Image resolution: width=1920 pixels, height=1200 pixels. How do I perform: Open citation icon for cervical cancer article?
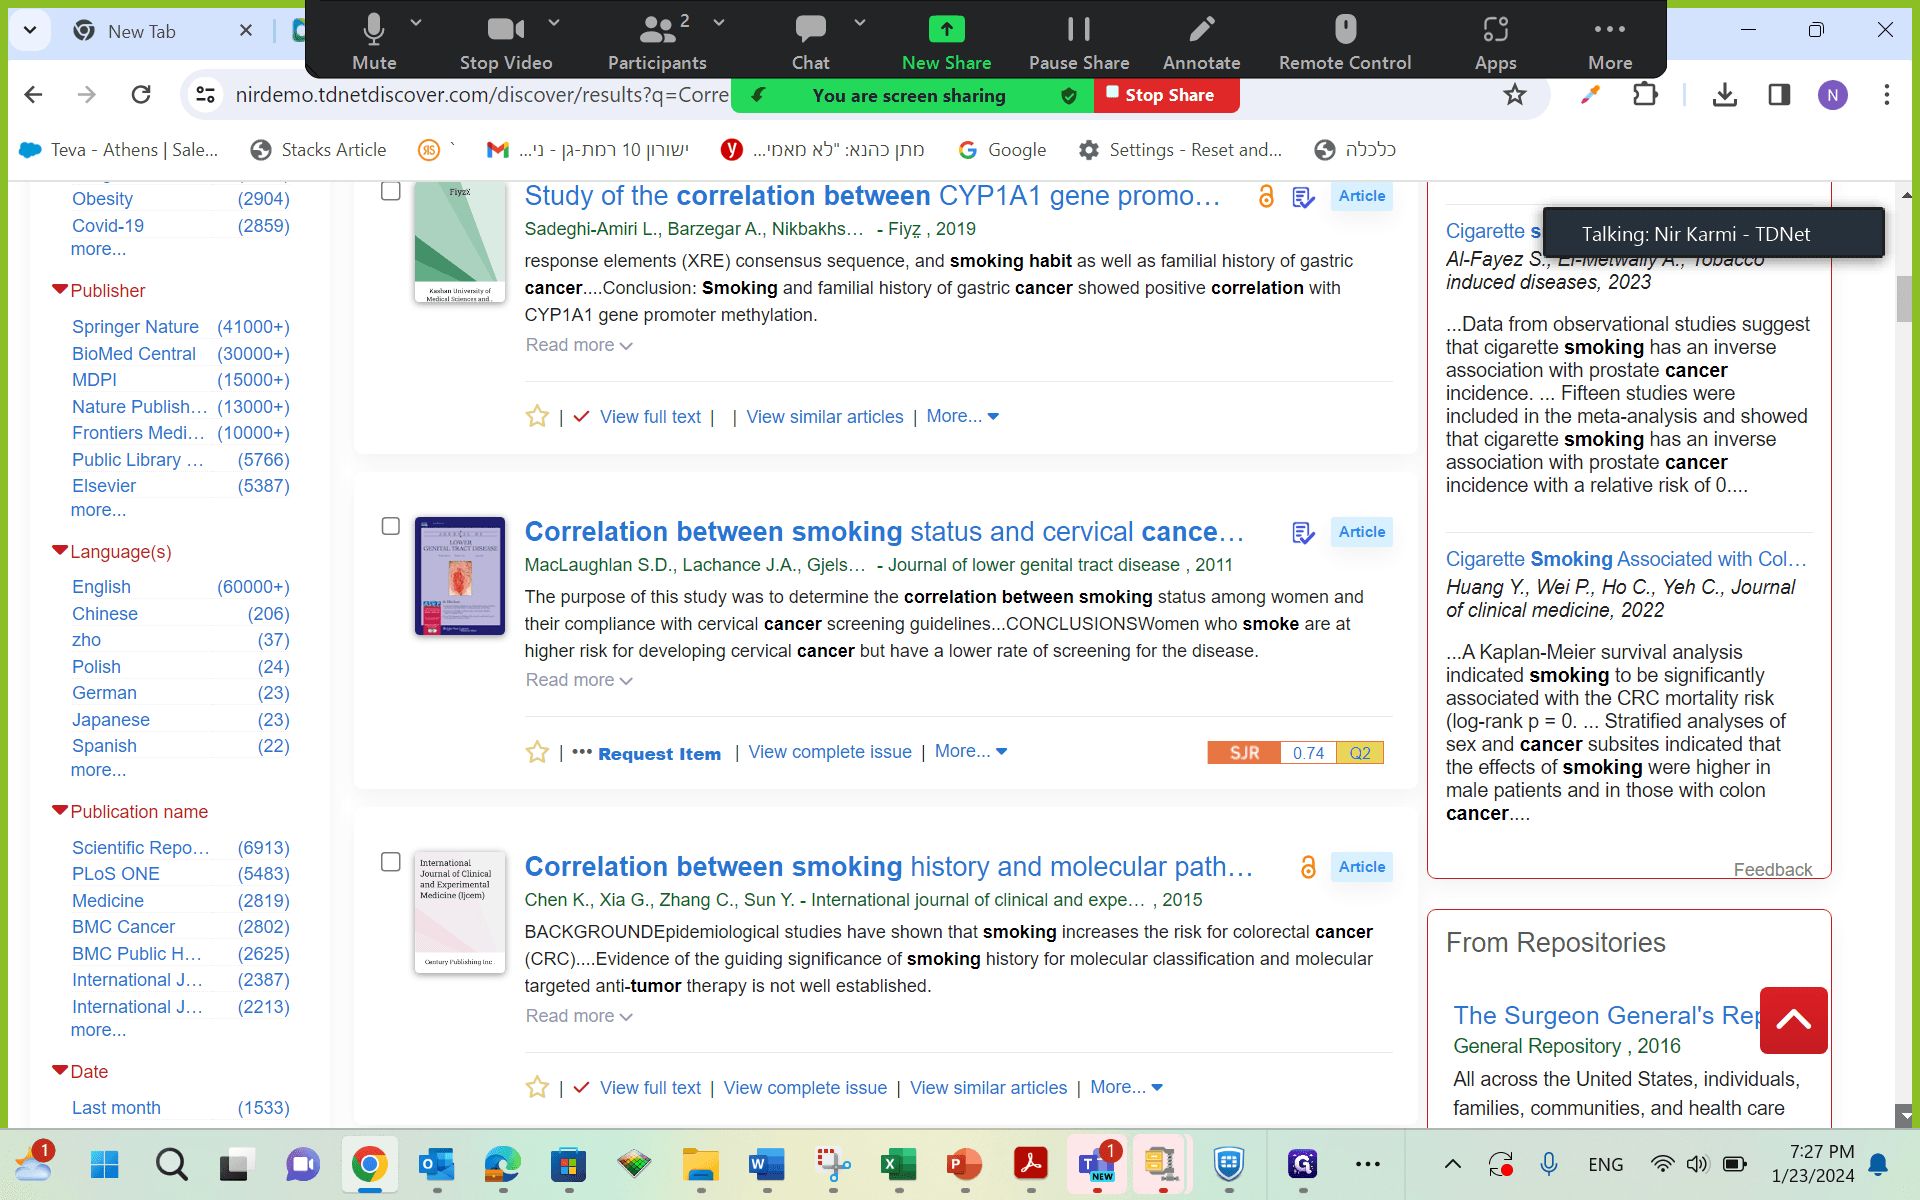(x=1302, y=533)
